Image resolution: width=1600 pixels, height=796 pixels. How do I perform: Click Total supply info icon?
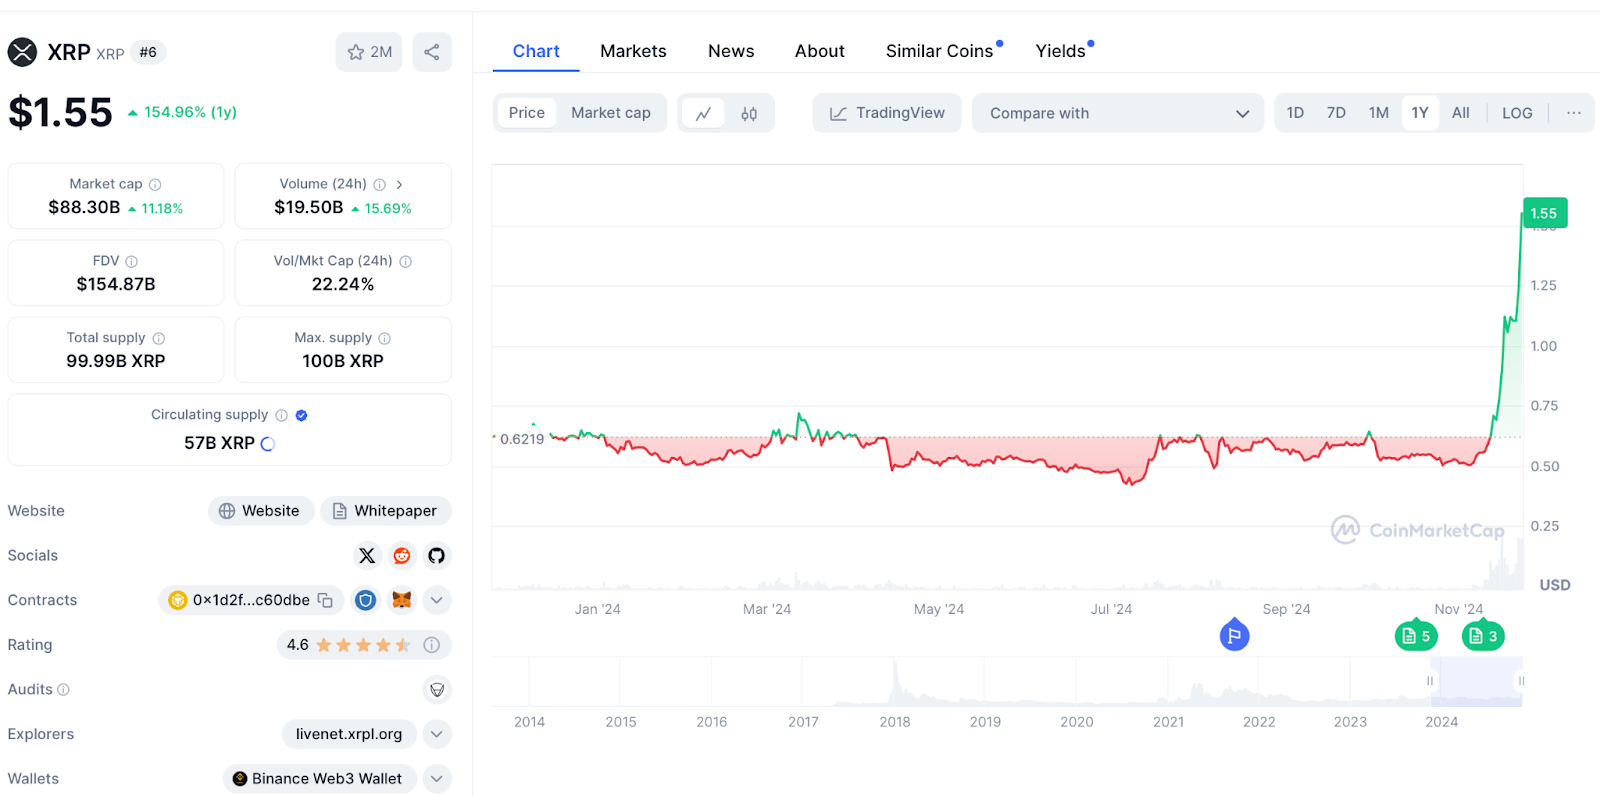[x=159, y=339]
